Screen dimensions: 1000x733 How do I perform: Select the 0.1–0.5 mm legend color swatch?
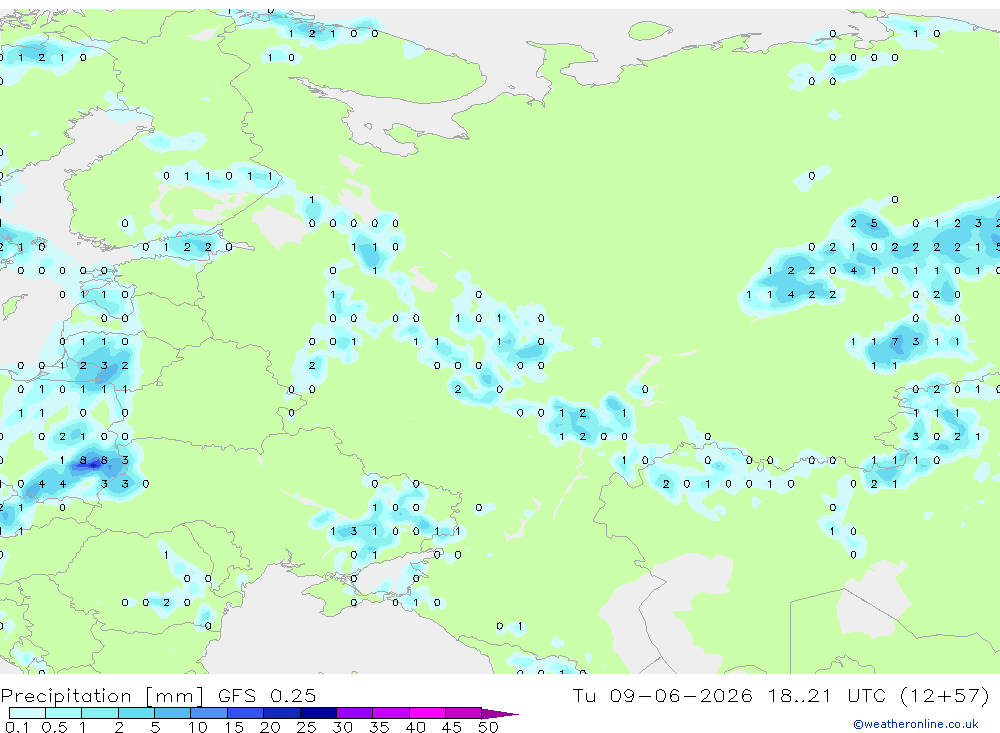coord(27,713)
